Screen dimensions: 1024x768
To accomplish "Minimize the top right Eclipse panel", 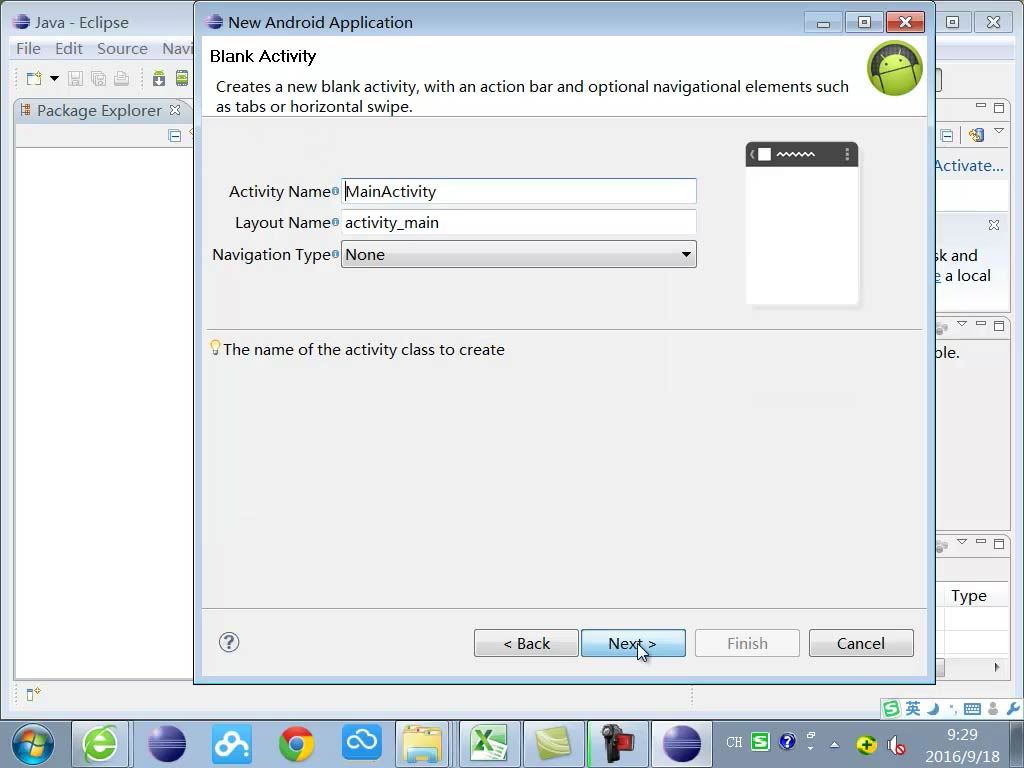I will (x=981, y=106).
